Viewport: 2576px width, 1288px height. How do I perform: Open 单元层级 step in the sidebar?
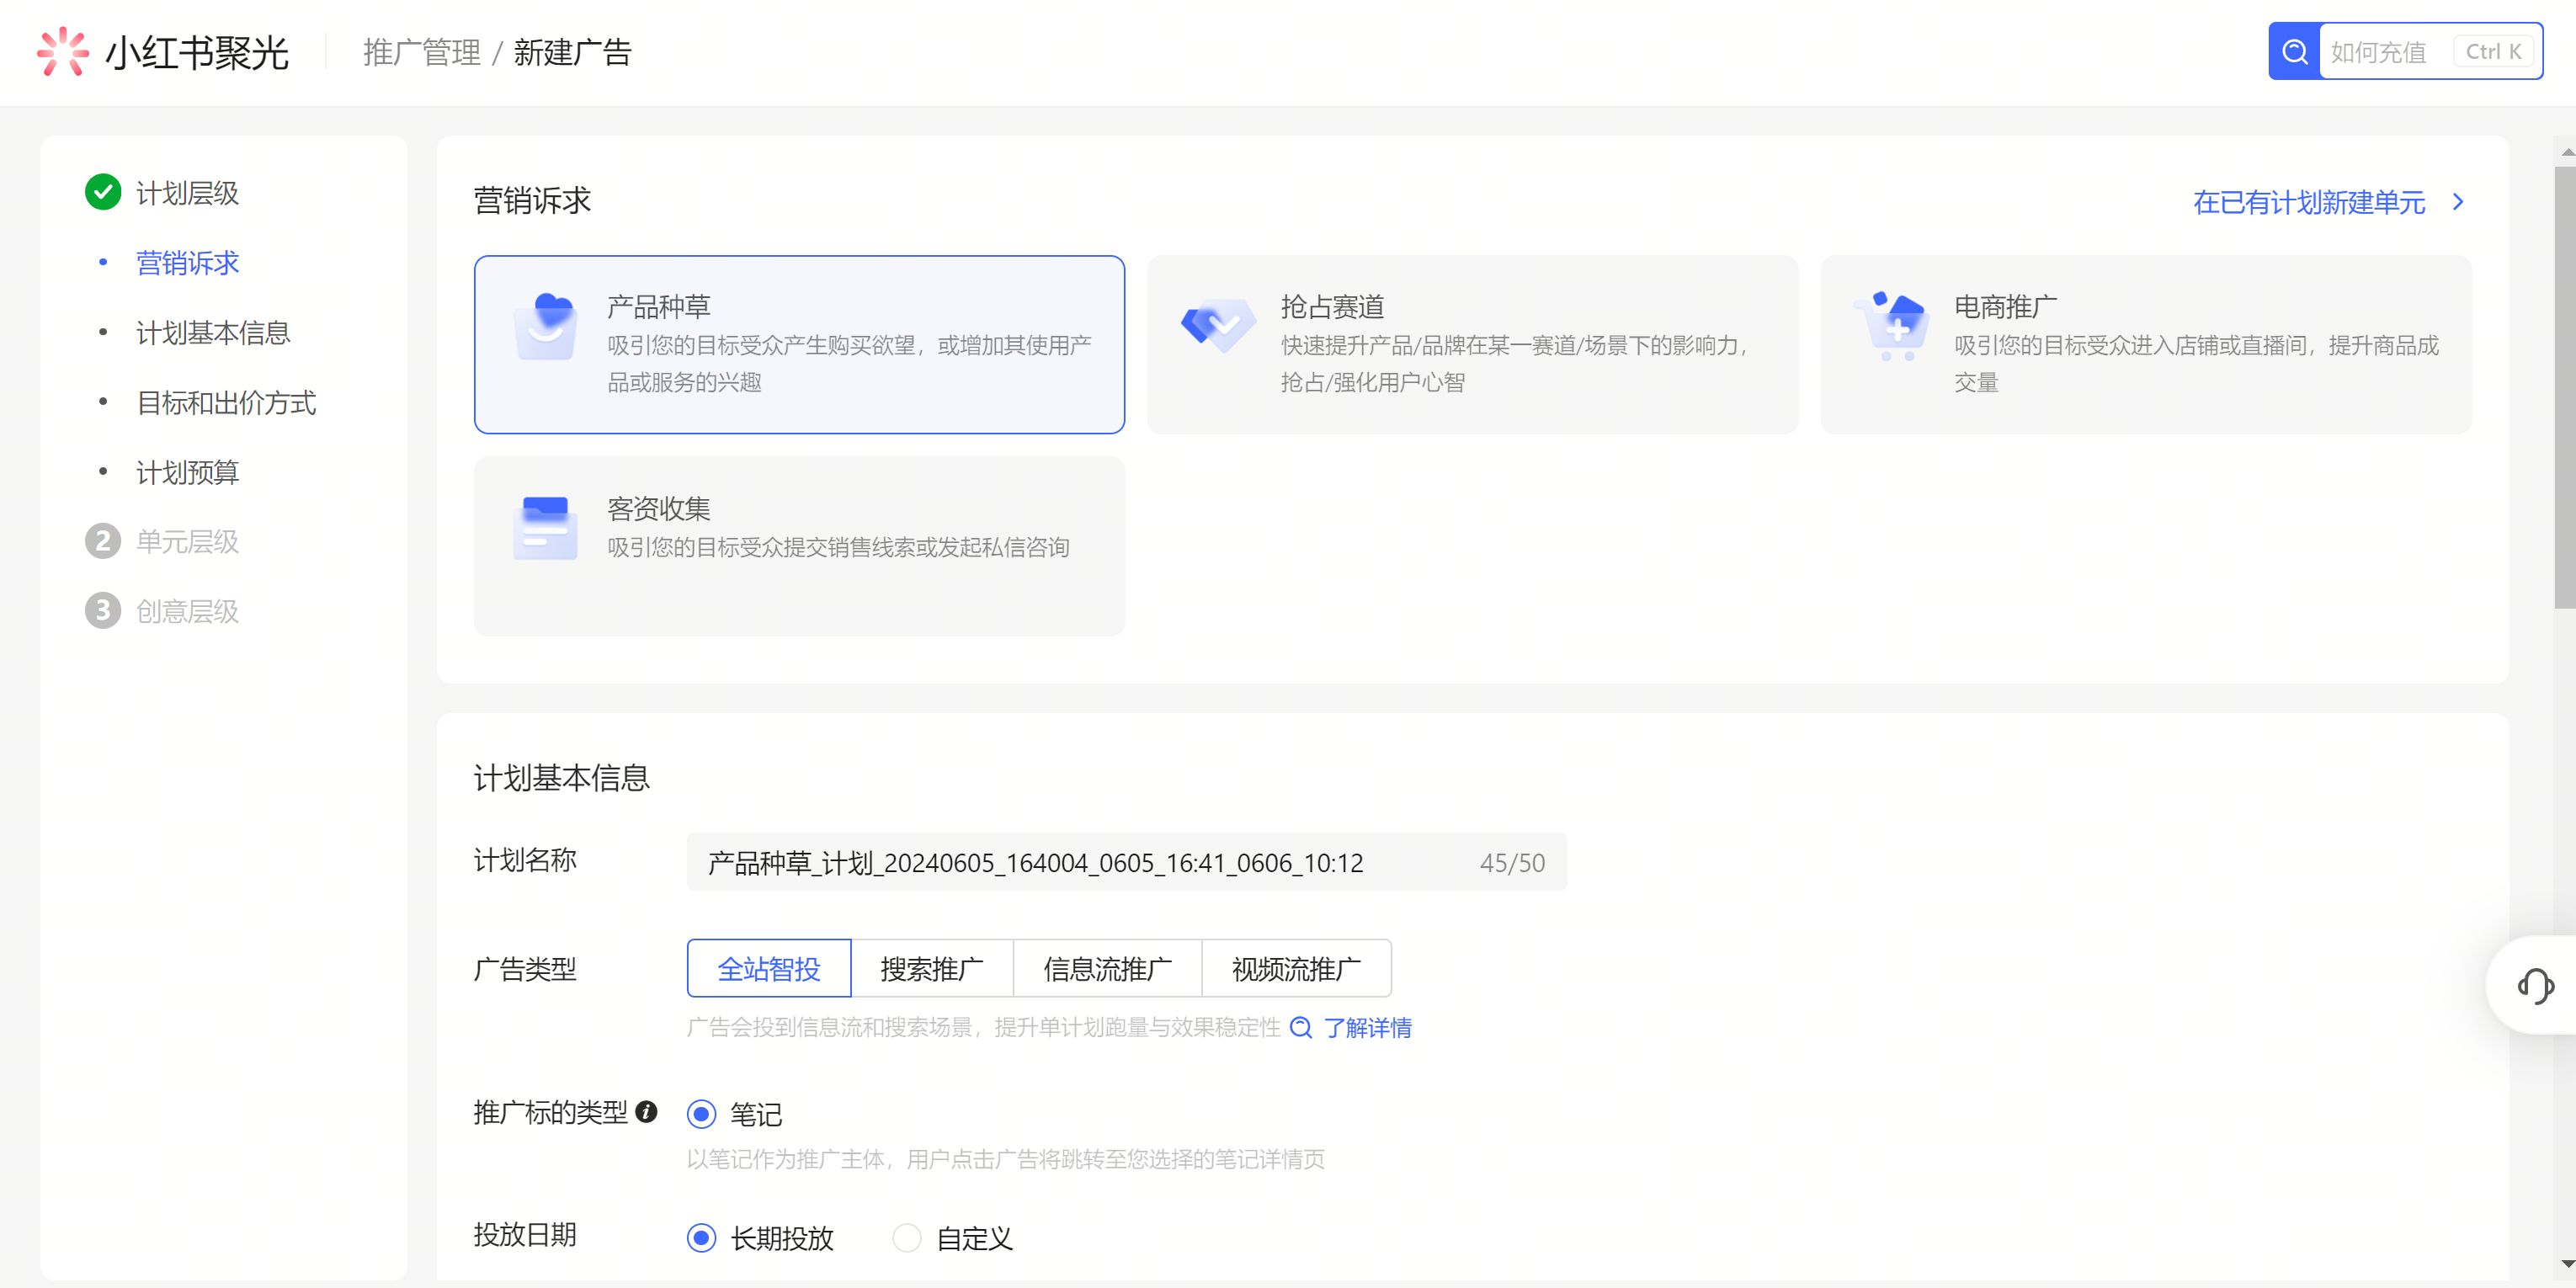tap(187, 541)
